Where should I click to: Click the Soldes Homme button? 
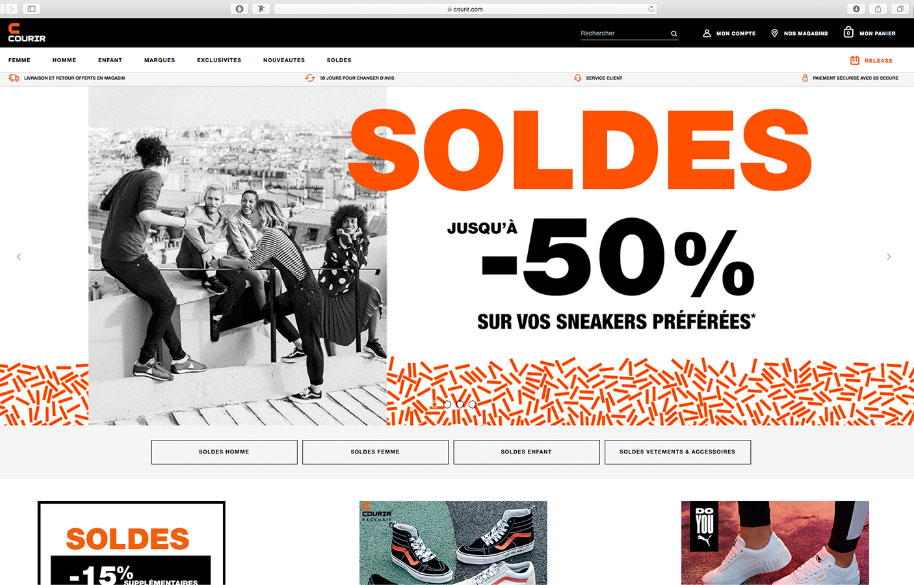click(x=224, y=452)
